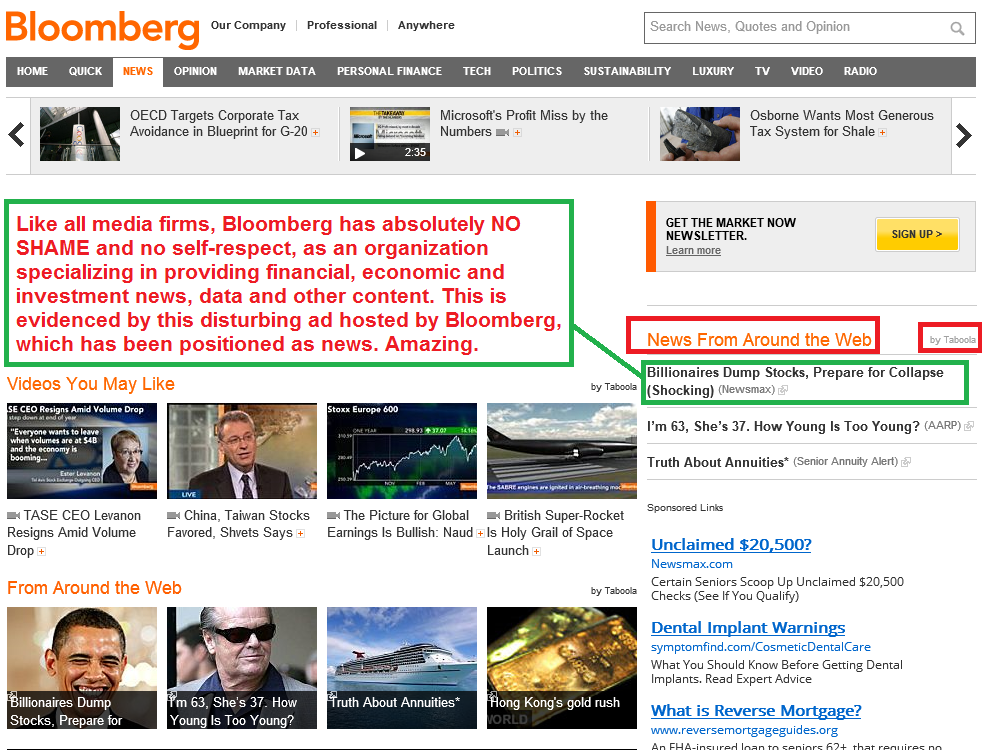
Task: Open Truth About Annuities headline link
Action: [718, 462]
